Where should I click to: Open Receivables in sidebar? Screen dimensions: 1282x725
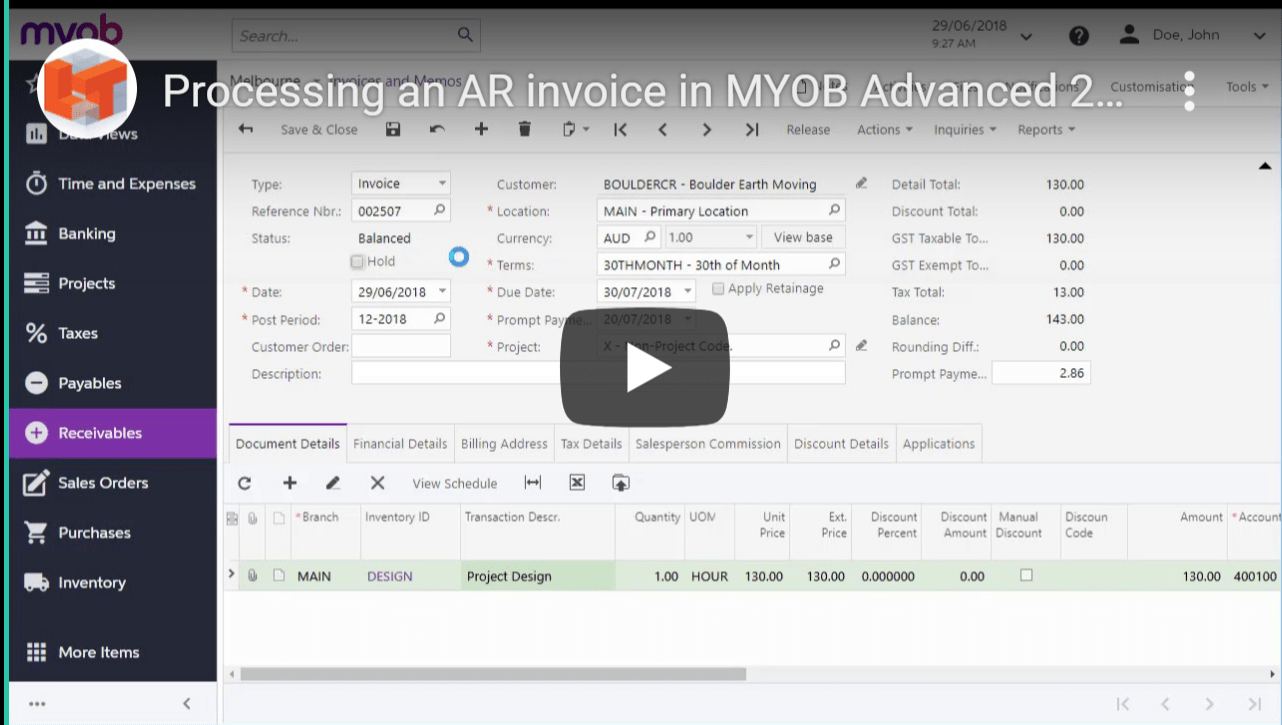point(113,433)
